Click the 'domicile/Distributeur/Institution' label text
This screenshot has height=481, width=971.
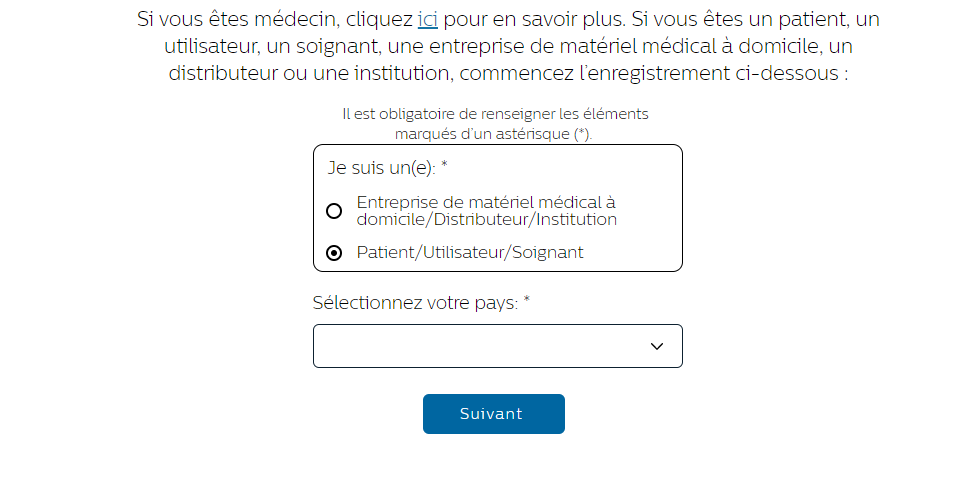tap(487, 220)
